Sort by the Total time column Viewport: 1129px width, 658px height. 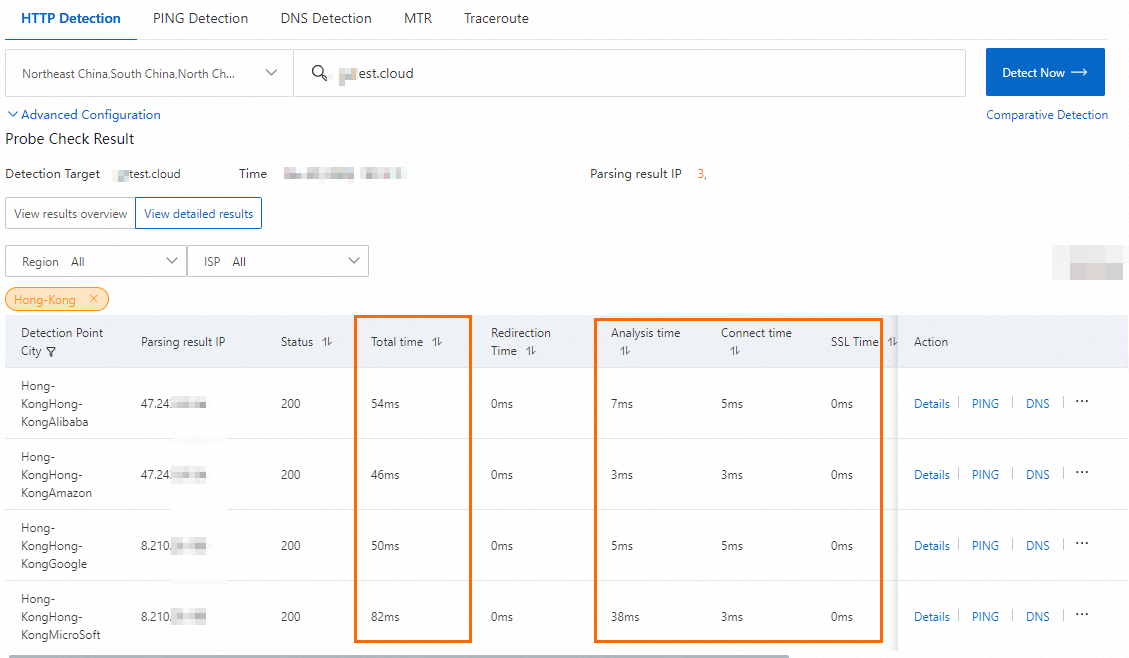click(437, 342)
